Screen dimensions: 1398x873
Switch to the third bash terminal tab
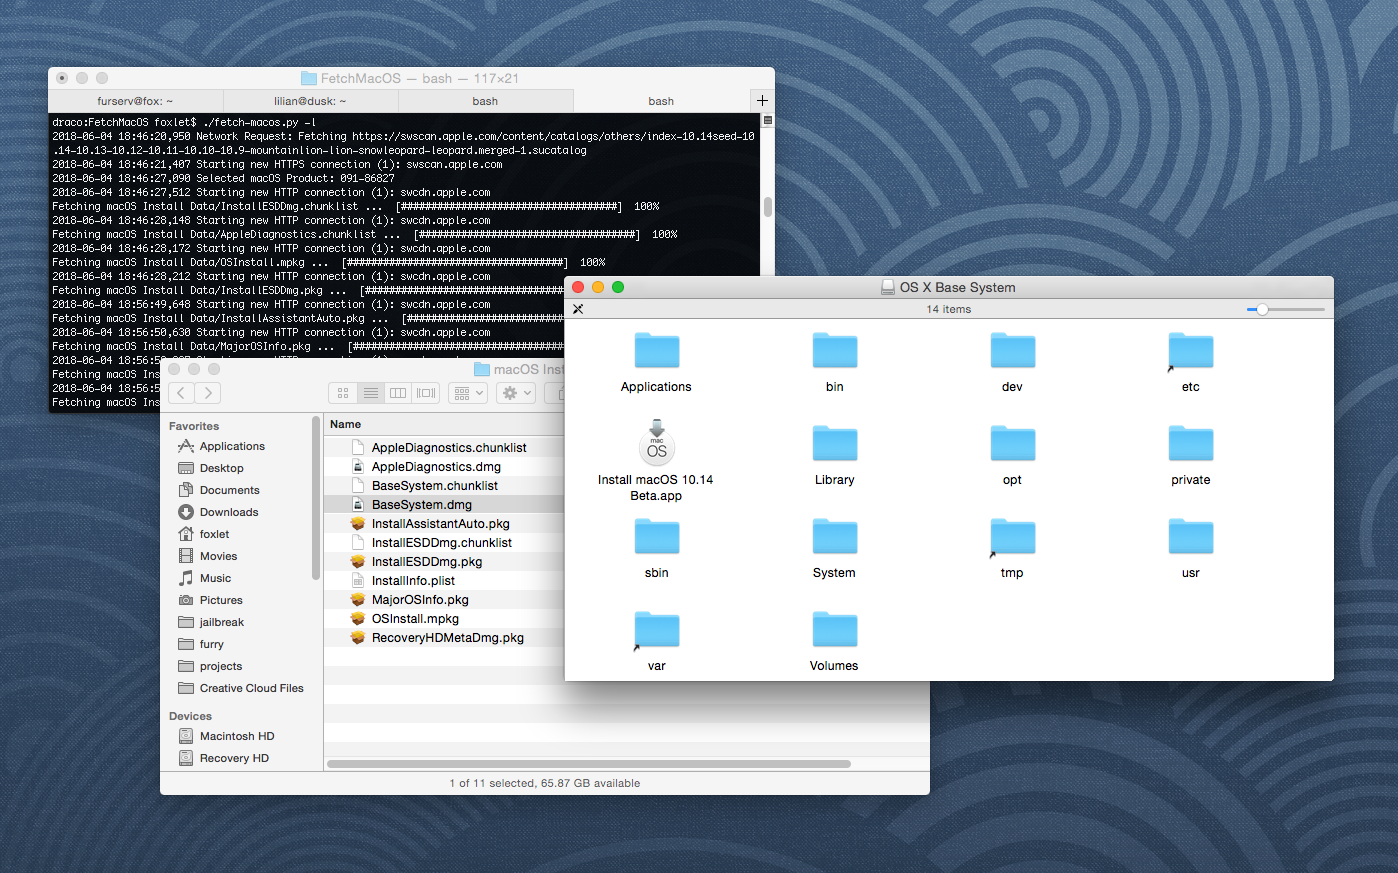(485, 101)
